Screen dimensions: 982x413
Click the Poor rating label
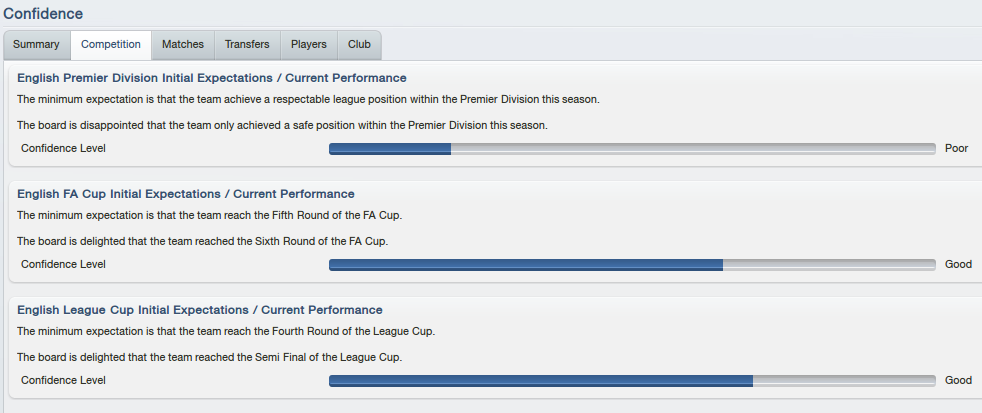956,149
